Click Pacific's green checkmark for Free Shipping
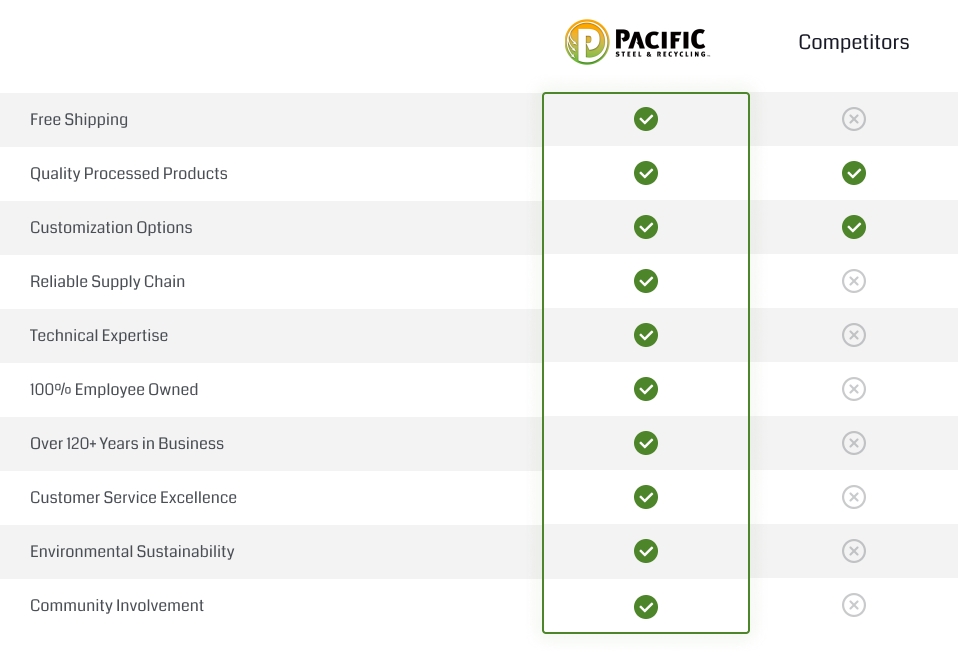Image resolution: width=958 pixels, height=656 pixels. 646,120
